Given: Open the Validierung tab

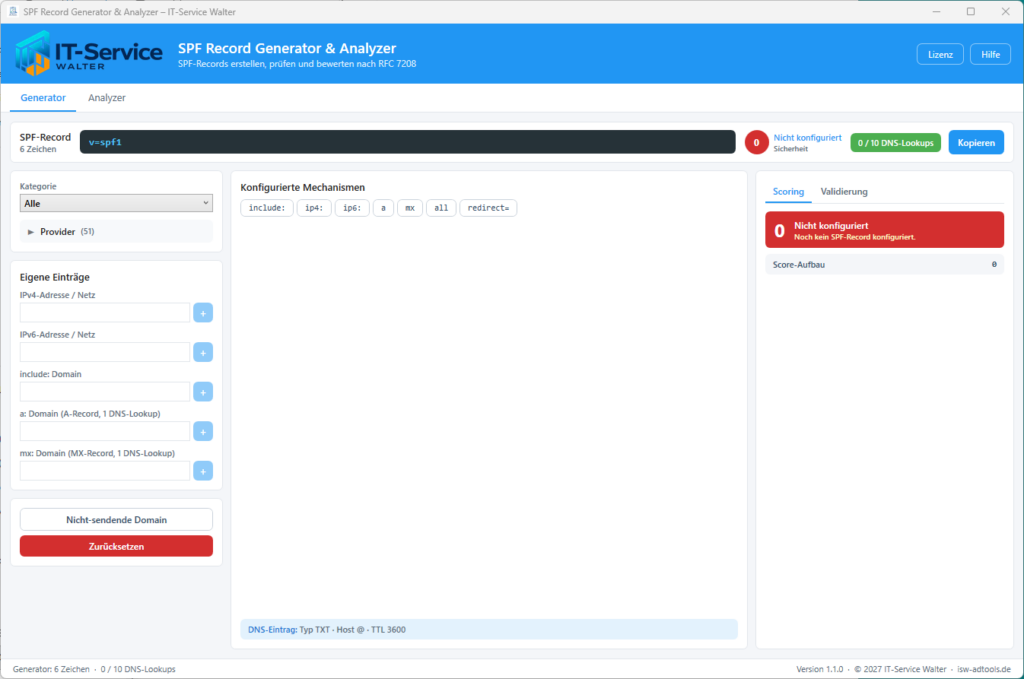Looking at the screenshot, I should 844,191.
